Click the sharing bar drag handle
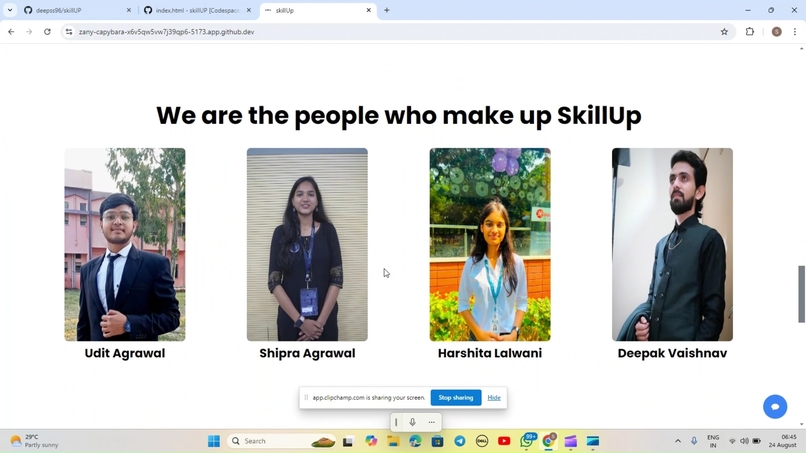 [x=306, y=397]
